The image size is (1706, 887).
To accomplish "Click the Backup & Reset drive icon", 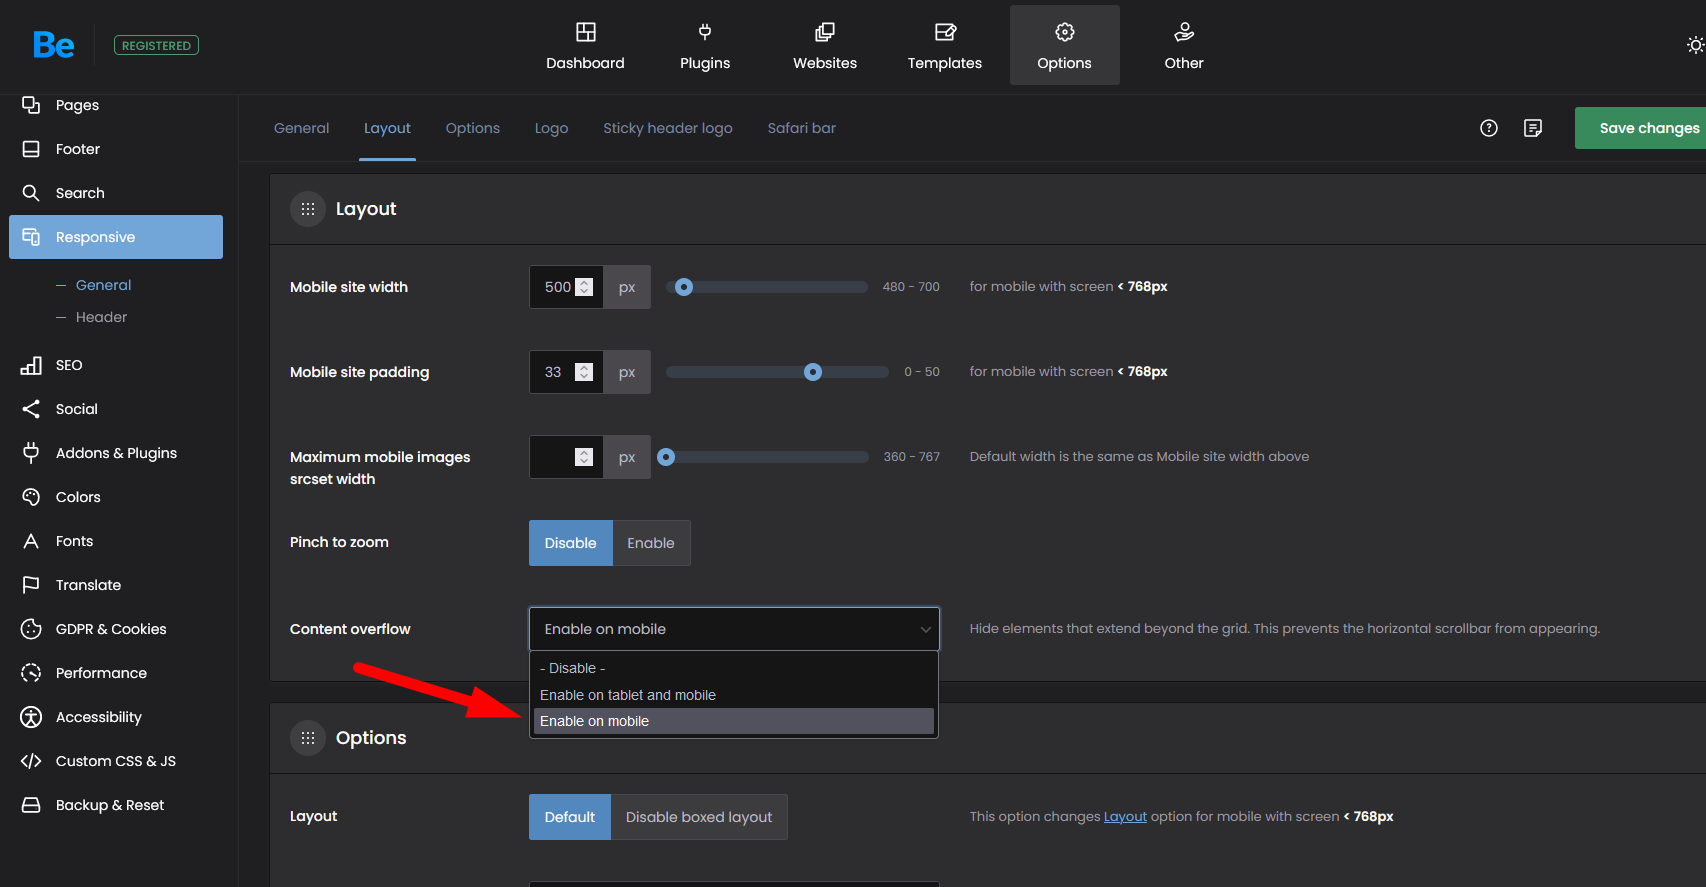I will (x=31, y=805).
